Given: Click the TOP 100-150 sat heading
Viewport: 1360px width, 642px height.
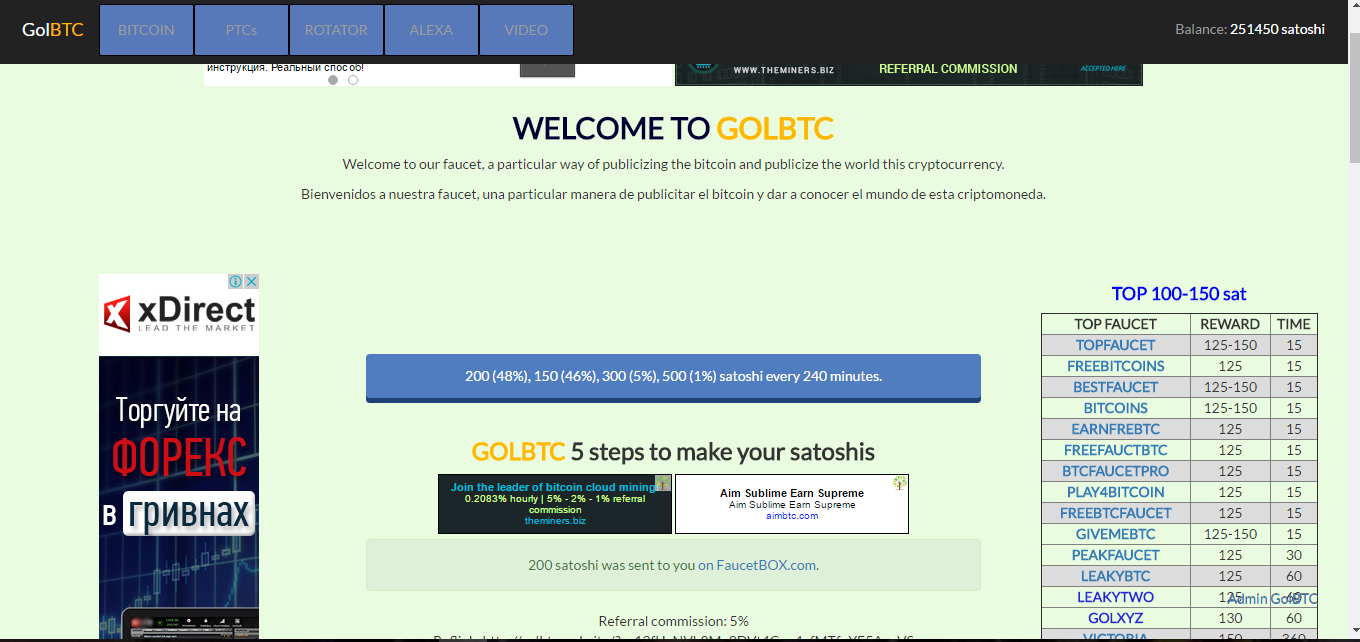Looking at the screenshot, I should click(x=1179, y=294).
